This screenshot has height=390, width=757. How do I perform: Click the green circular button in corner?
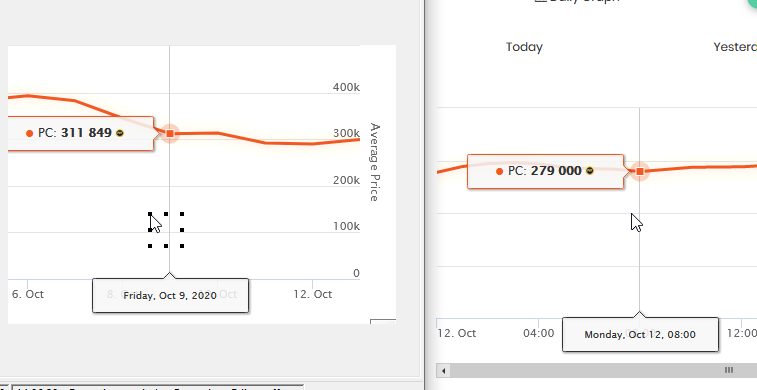point(751,3)
